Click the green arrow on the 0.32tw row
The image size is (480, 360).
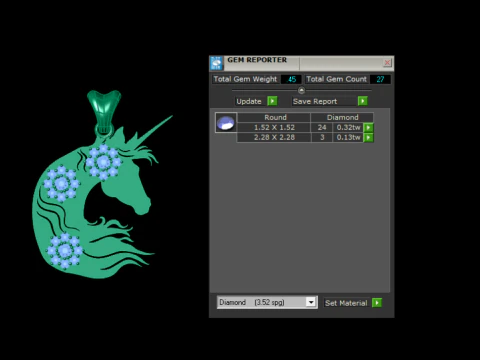click(x=368, y=127)
